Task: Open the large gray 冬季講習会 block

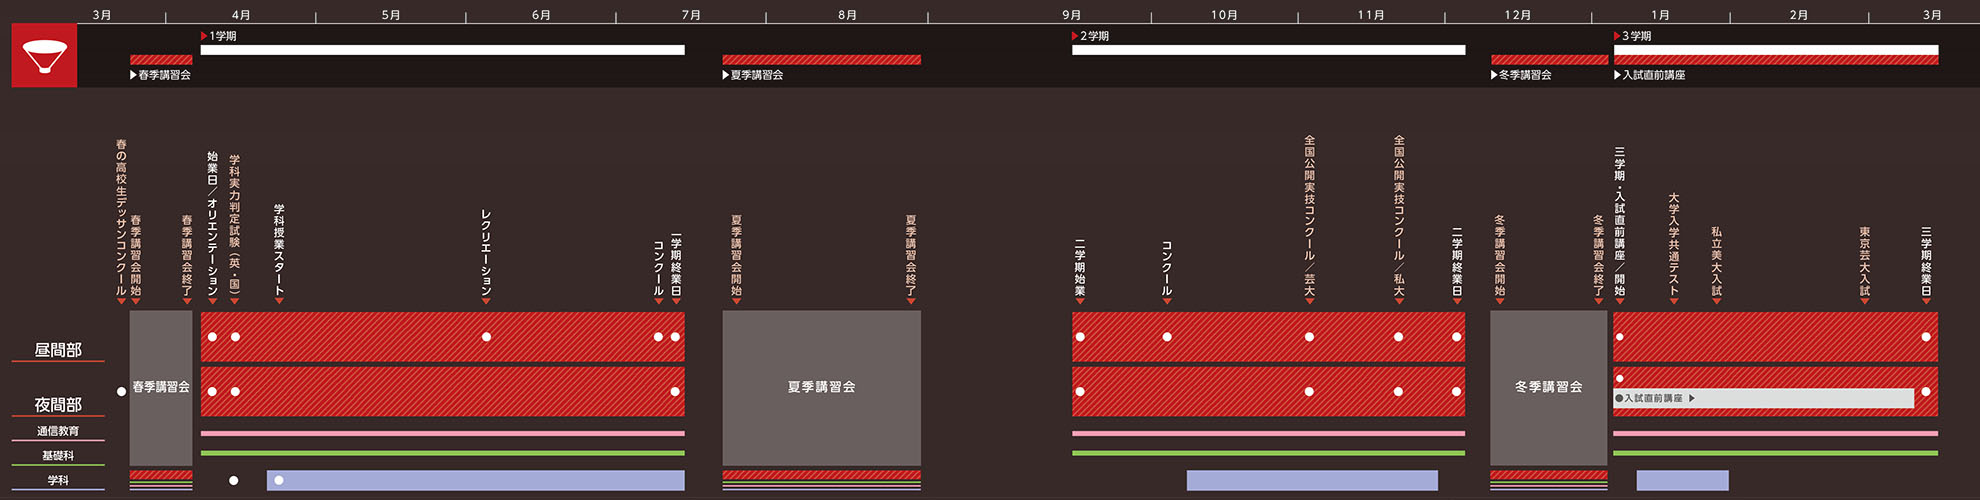Action: tap(1548, 387)
